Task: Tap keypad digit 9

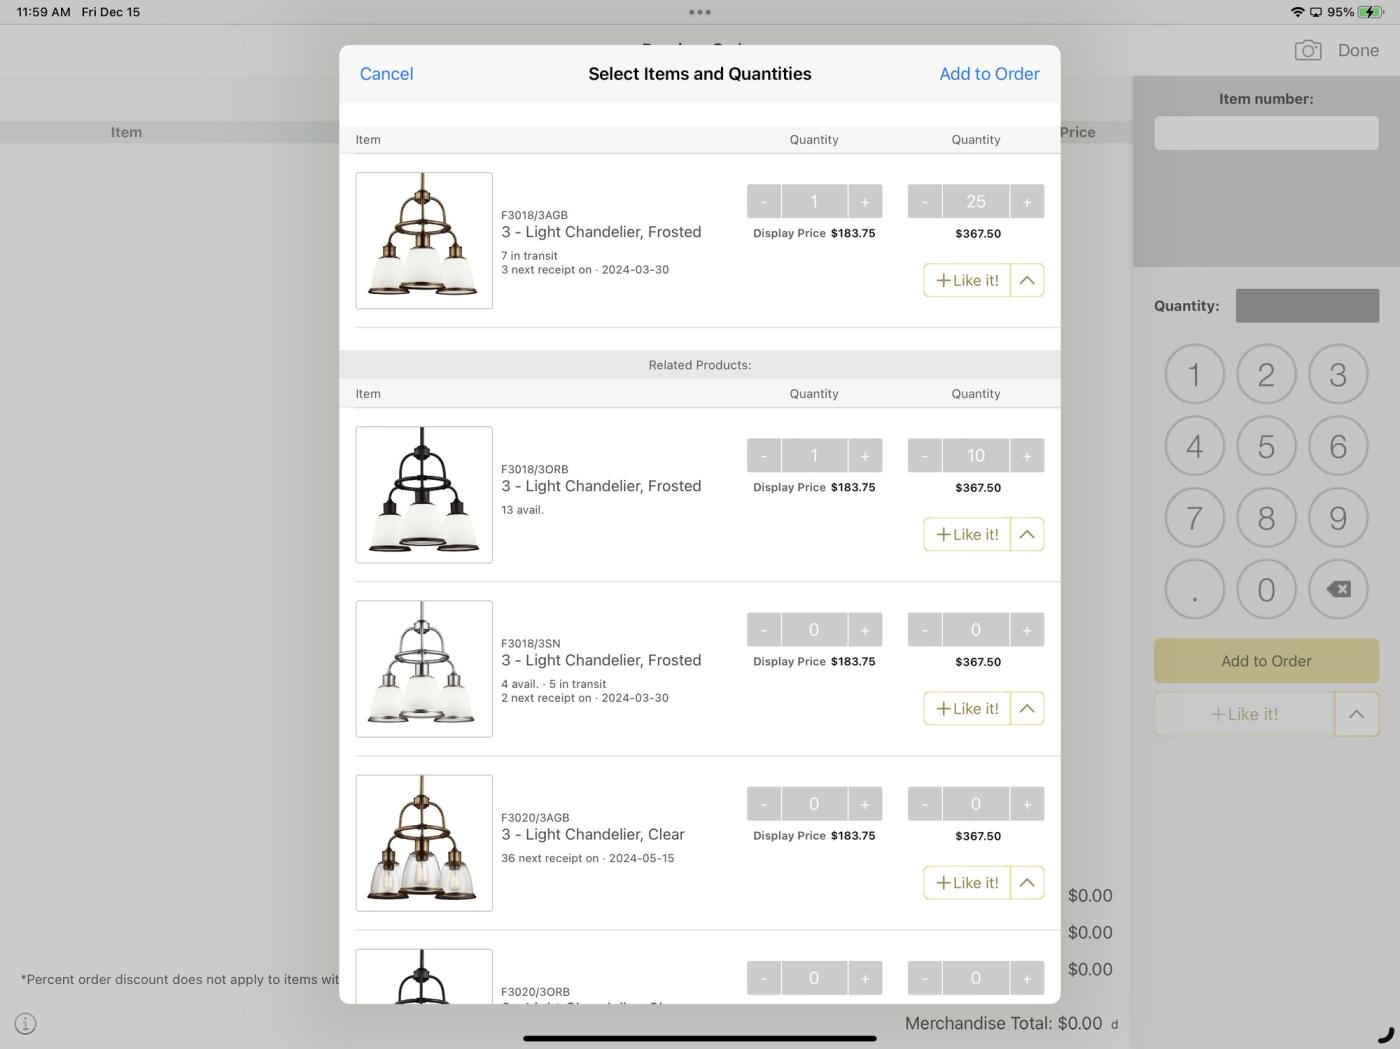Action: coord(1338,518)
